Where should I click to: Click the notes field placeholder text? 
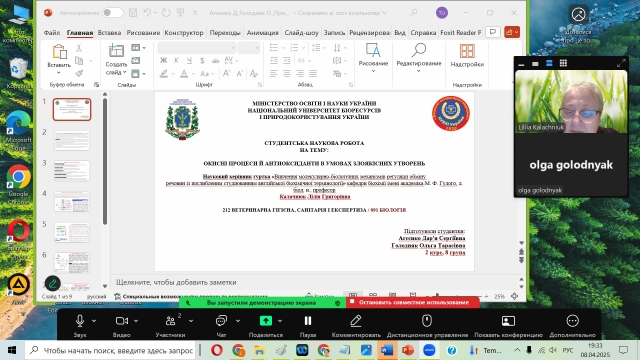click(176, 282)
